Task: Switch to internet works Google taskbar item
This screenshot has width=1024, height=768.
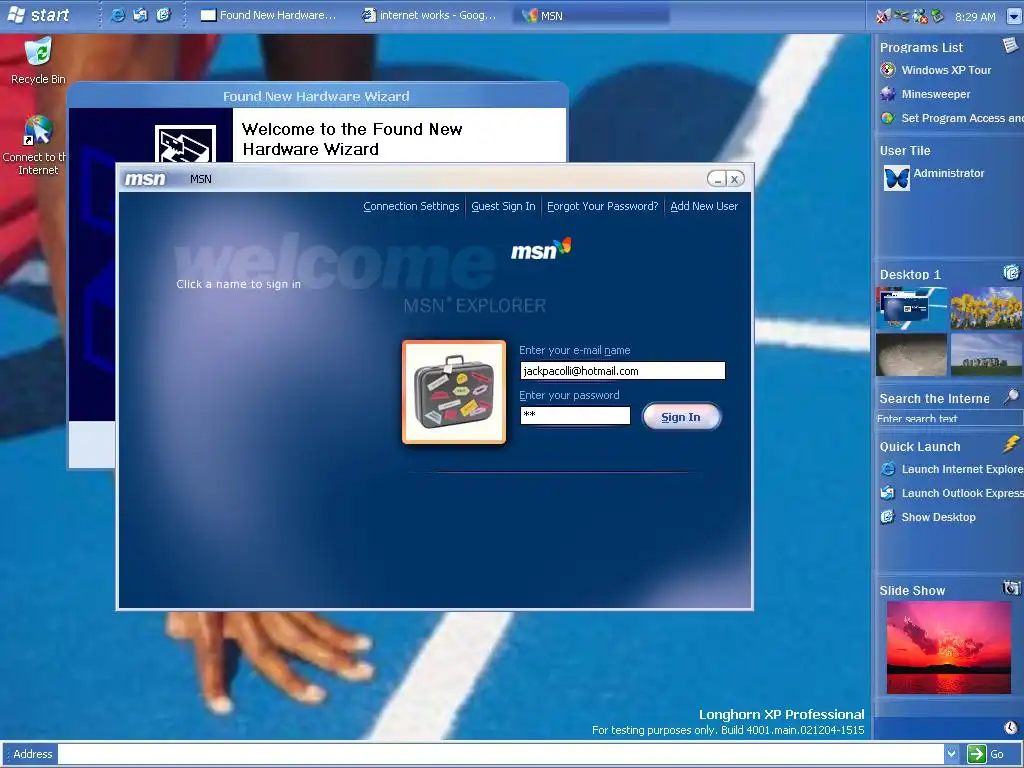Action: pyautogui.click(x=430, y=15)
